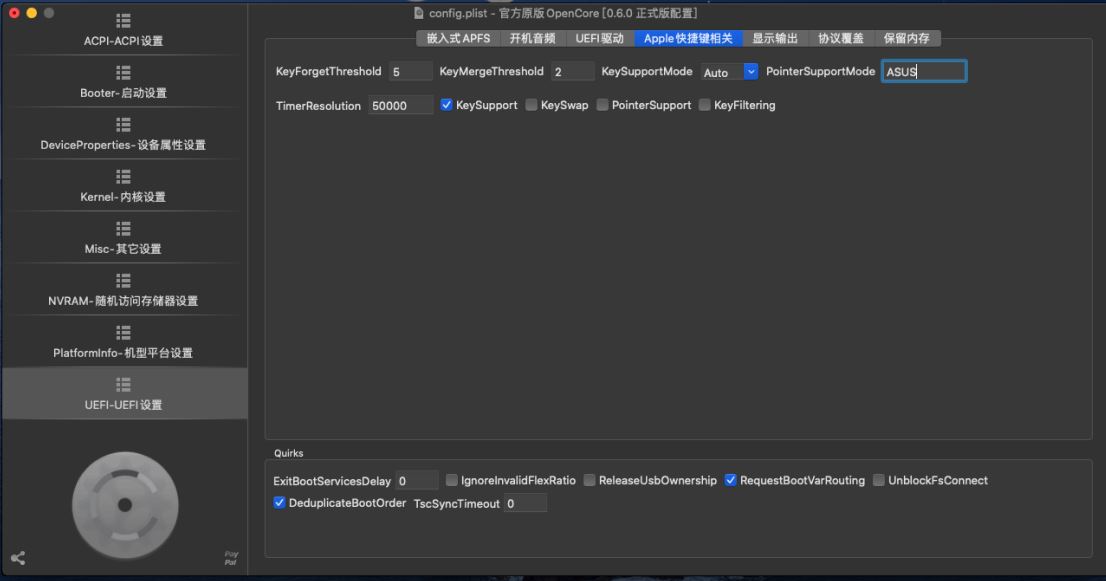Viewport: 1106px width, 581px height.
Task: Click the DeviceProperties-设备属性设置 label text
Action: coord(123,145)
